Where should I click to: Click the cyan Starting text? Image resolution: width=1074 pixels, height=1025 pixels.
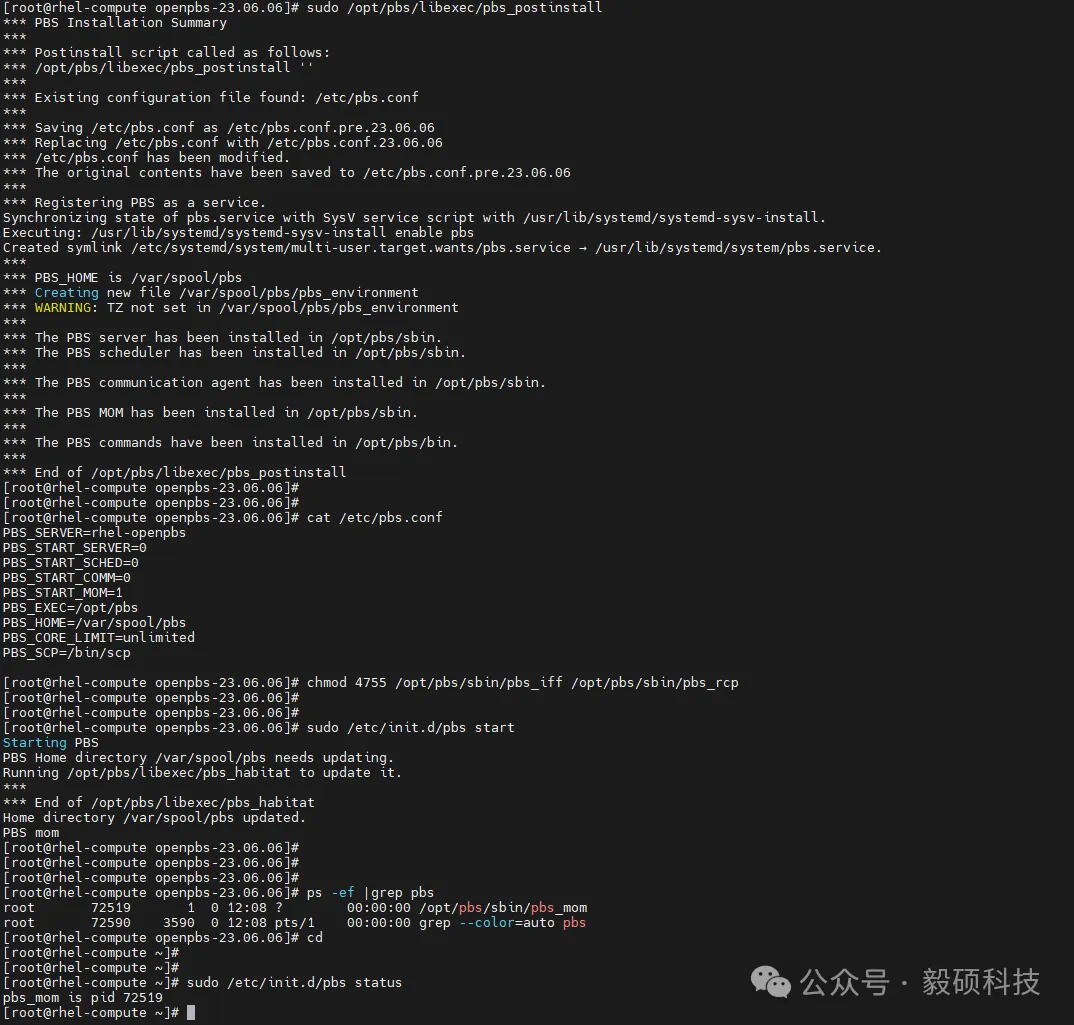point(34,742)
